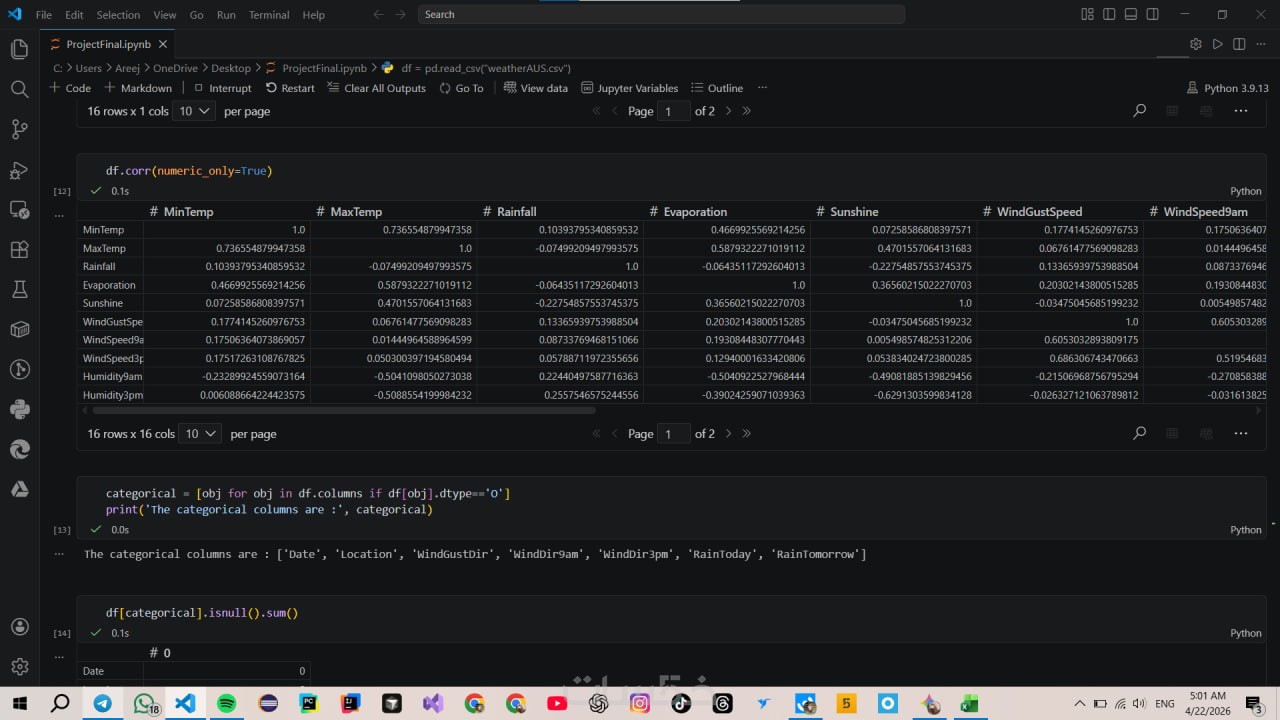Click search icon in 16 rows x 16 cols table

pos(1139,433)
